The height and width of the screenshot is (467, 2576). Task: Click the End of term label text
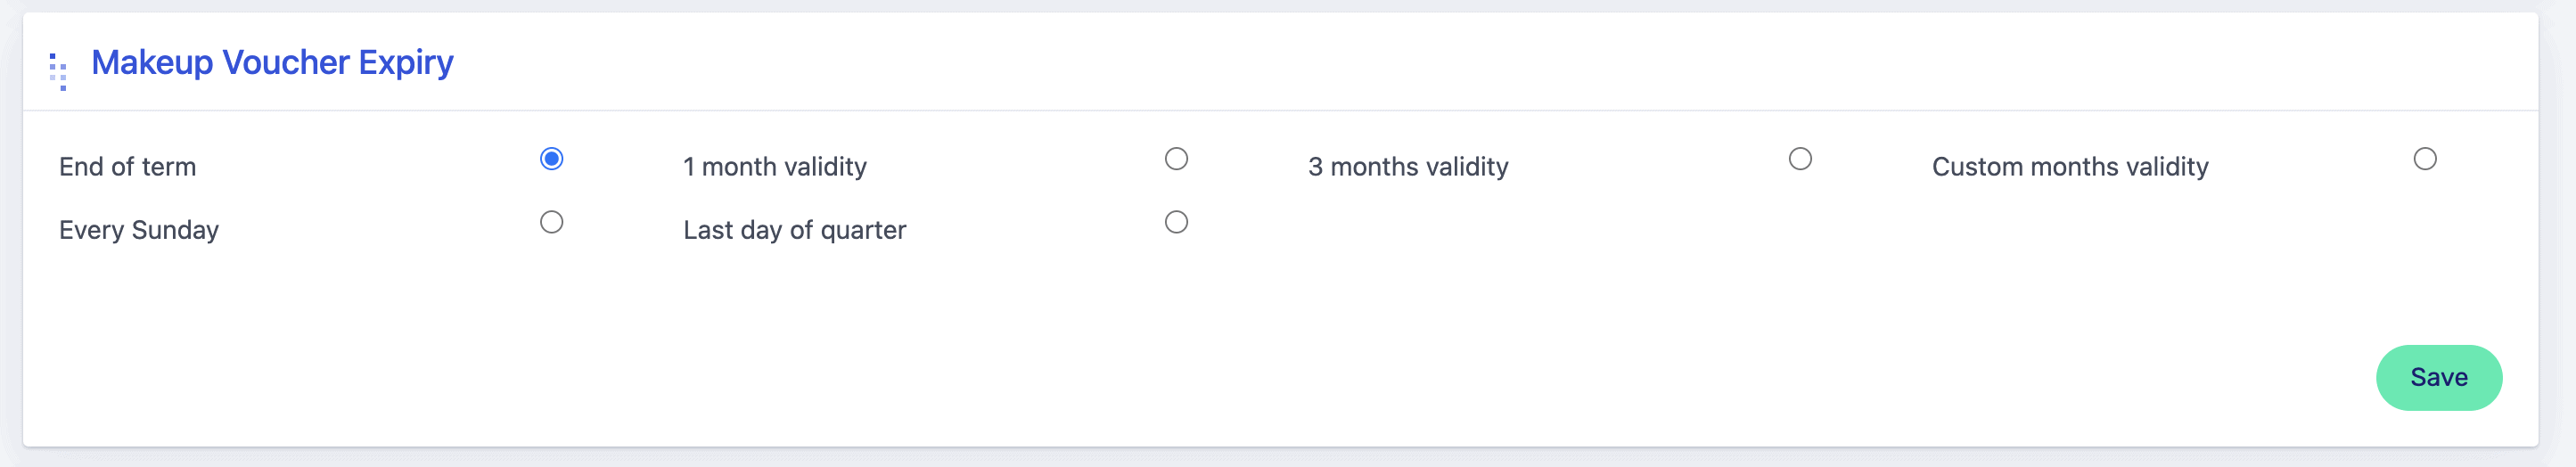127,167
